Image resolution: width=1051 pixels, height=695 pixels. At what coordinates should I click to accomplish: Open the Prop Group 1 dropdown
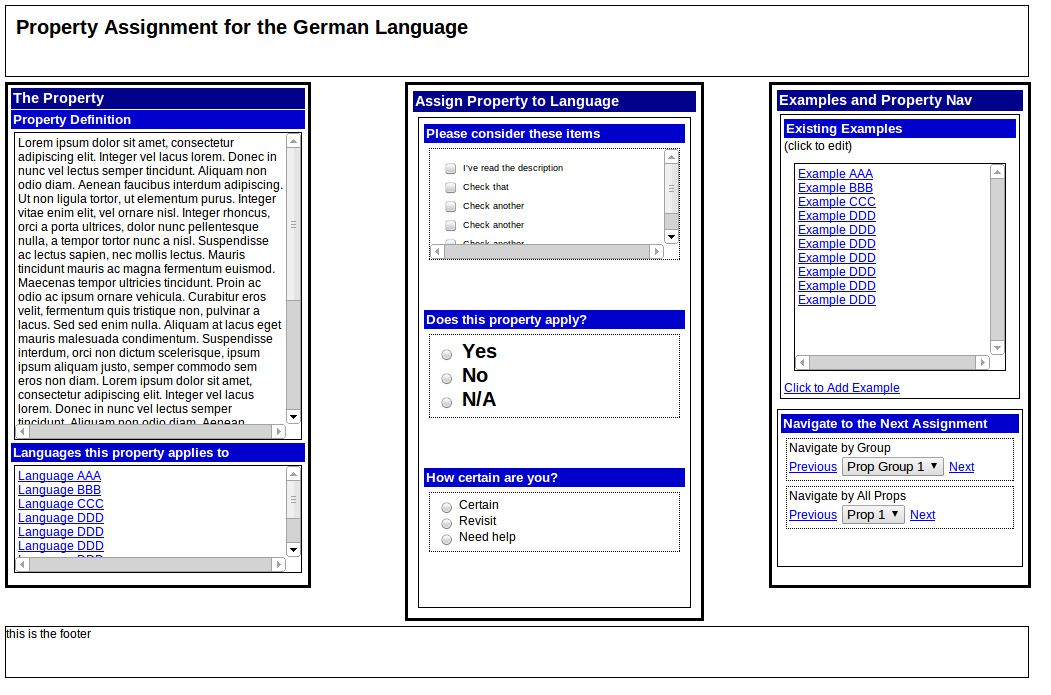click(892, 467)
